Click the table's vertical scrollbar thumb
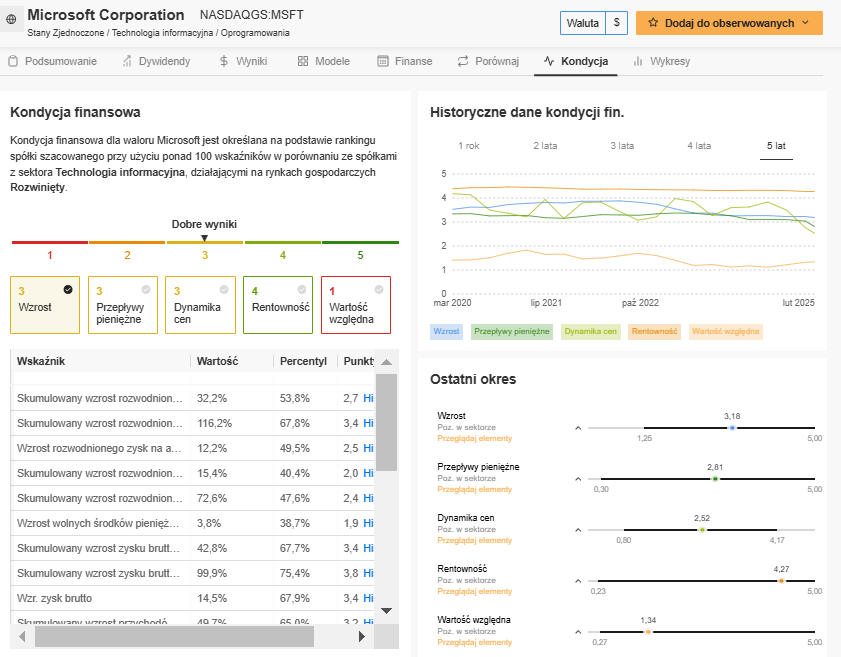This screenshot has width=841, height=657. tap(386, 423)
